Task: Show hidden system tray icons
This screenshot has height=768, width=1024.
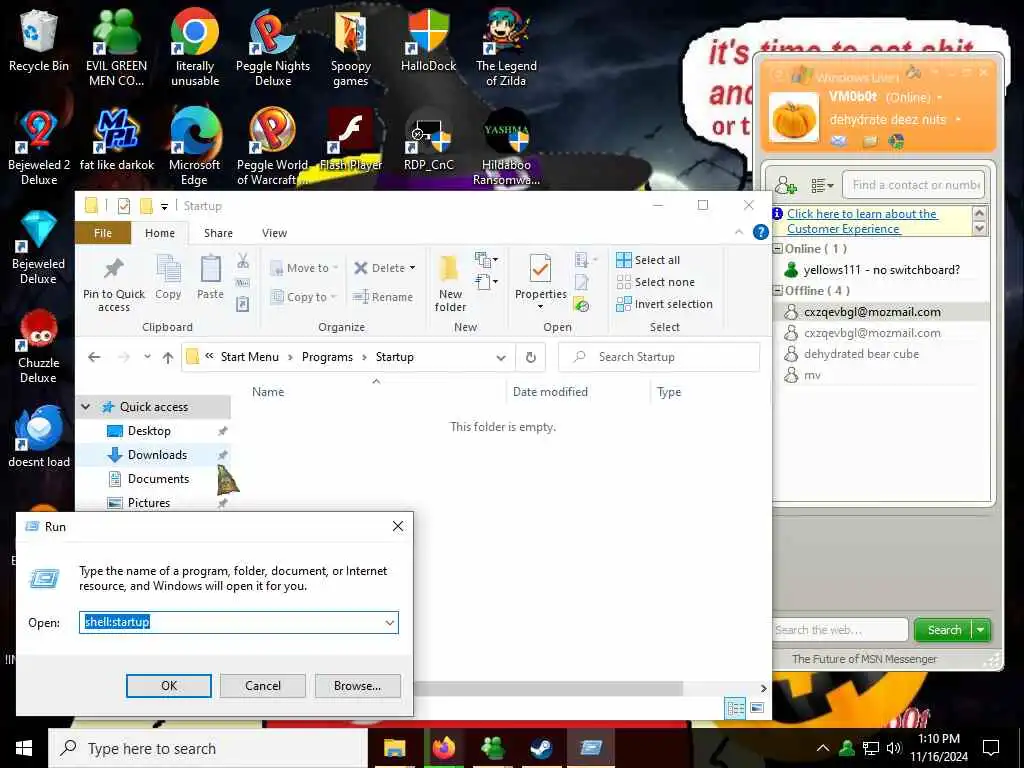Action: coord(823,748)
